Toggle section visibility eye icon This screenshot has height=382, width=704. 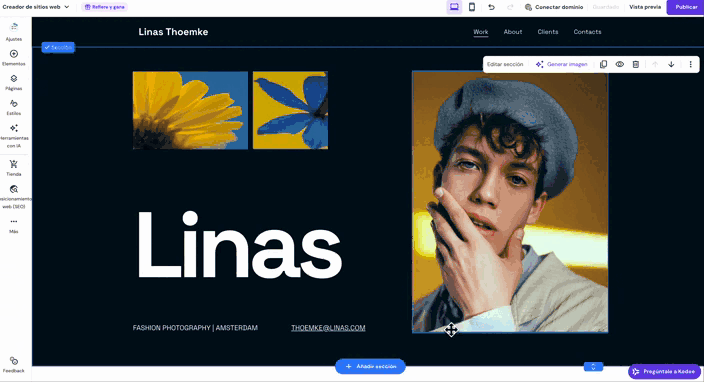coord(620,64)
